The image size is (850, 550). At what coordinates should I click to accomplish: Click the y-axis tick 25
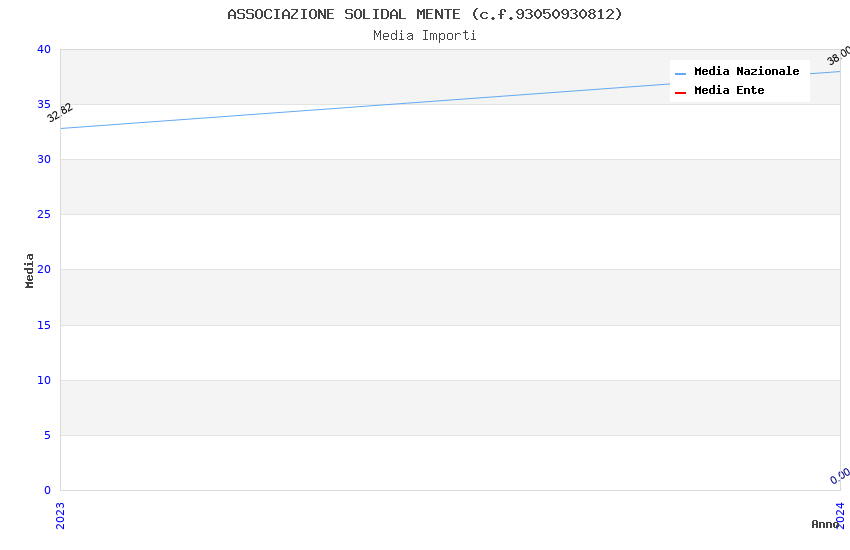44,215
